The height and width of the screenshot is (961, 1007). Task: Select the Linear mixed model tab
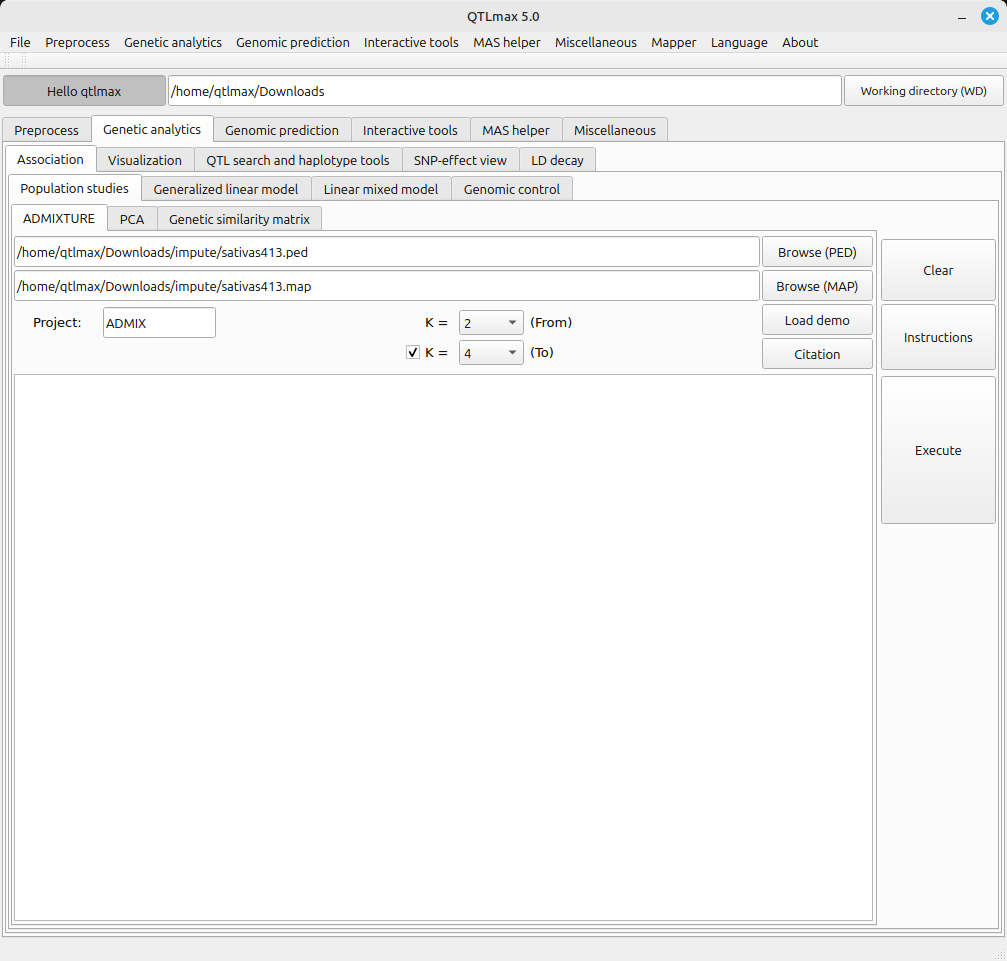point(380,189)
